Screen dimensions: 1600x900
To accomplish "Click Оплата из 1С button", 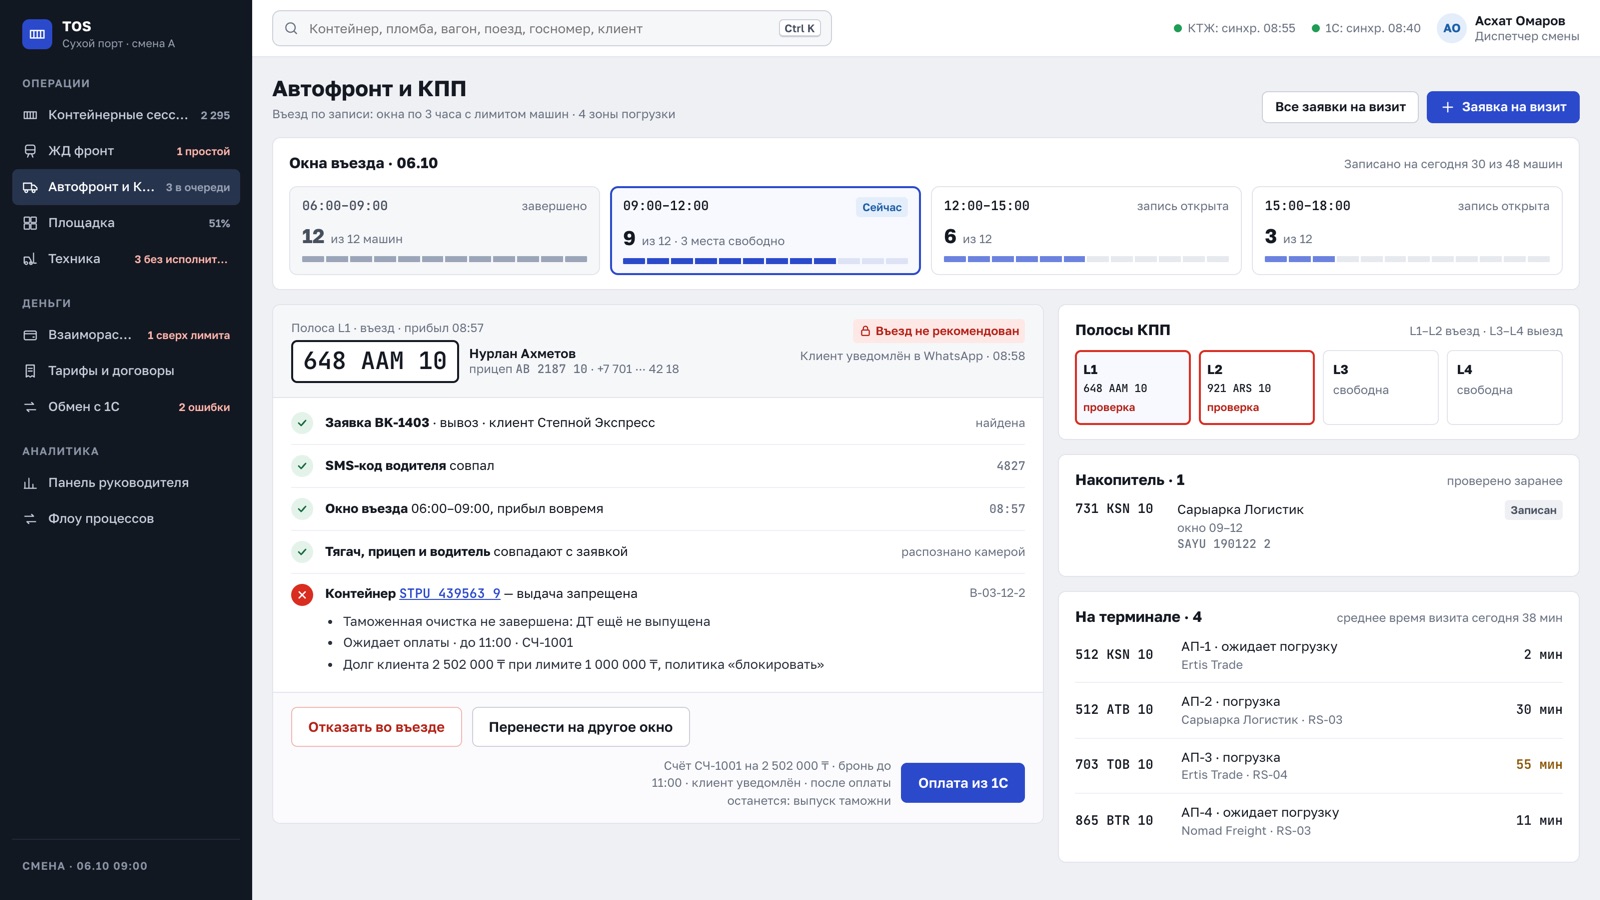I will pyautogui.click(x=963, y=783).
